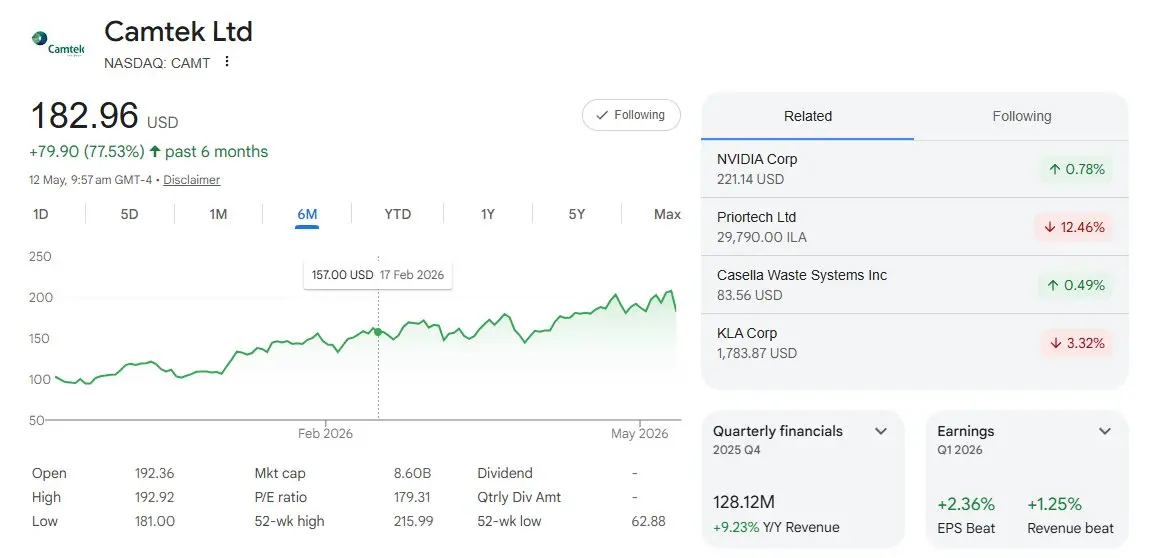Click Casella's 0.49% up badge
The image size is (1154, 558).
tap(1075, 286)
